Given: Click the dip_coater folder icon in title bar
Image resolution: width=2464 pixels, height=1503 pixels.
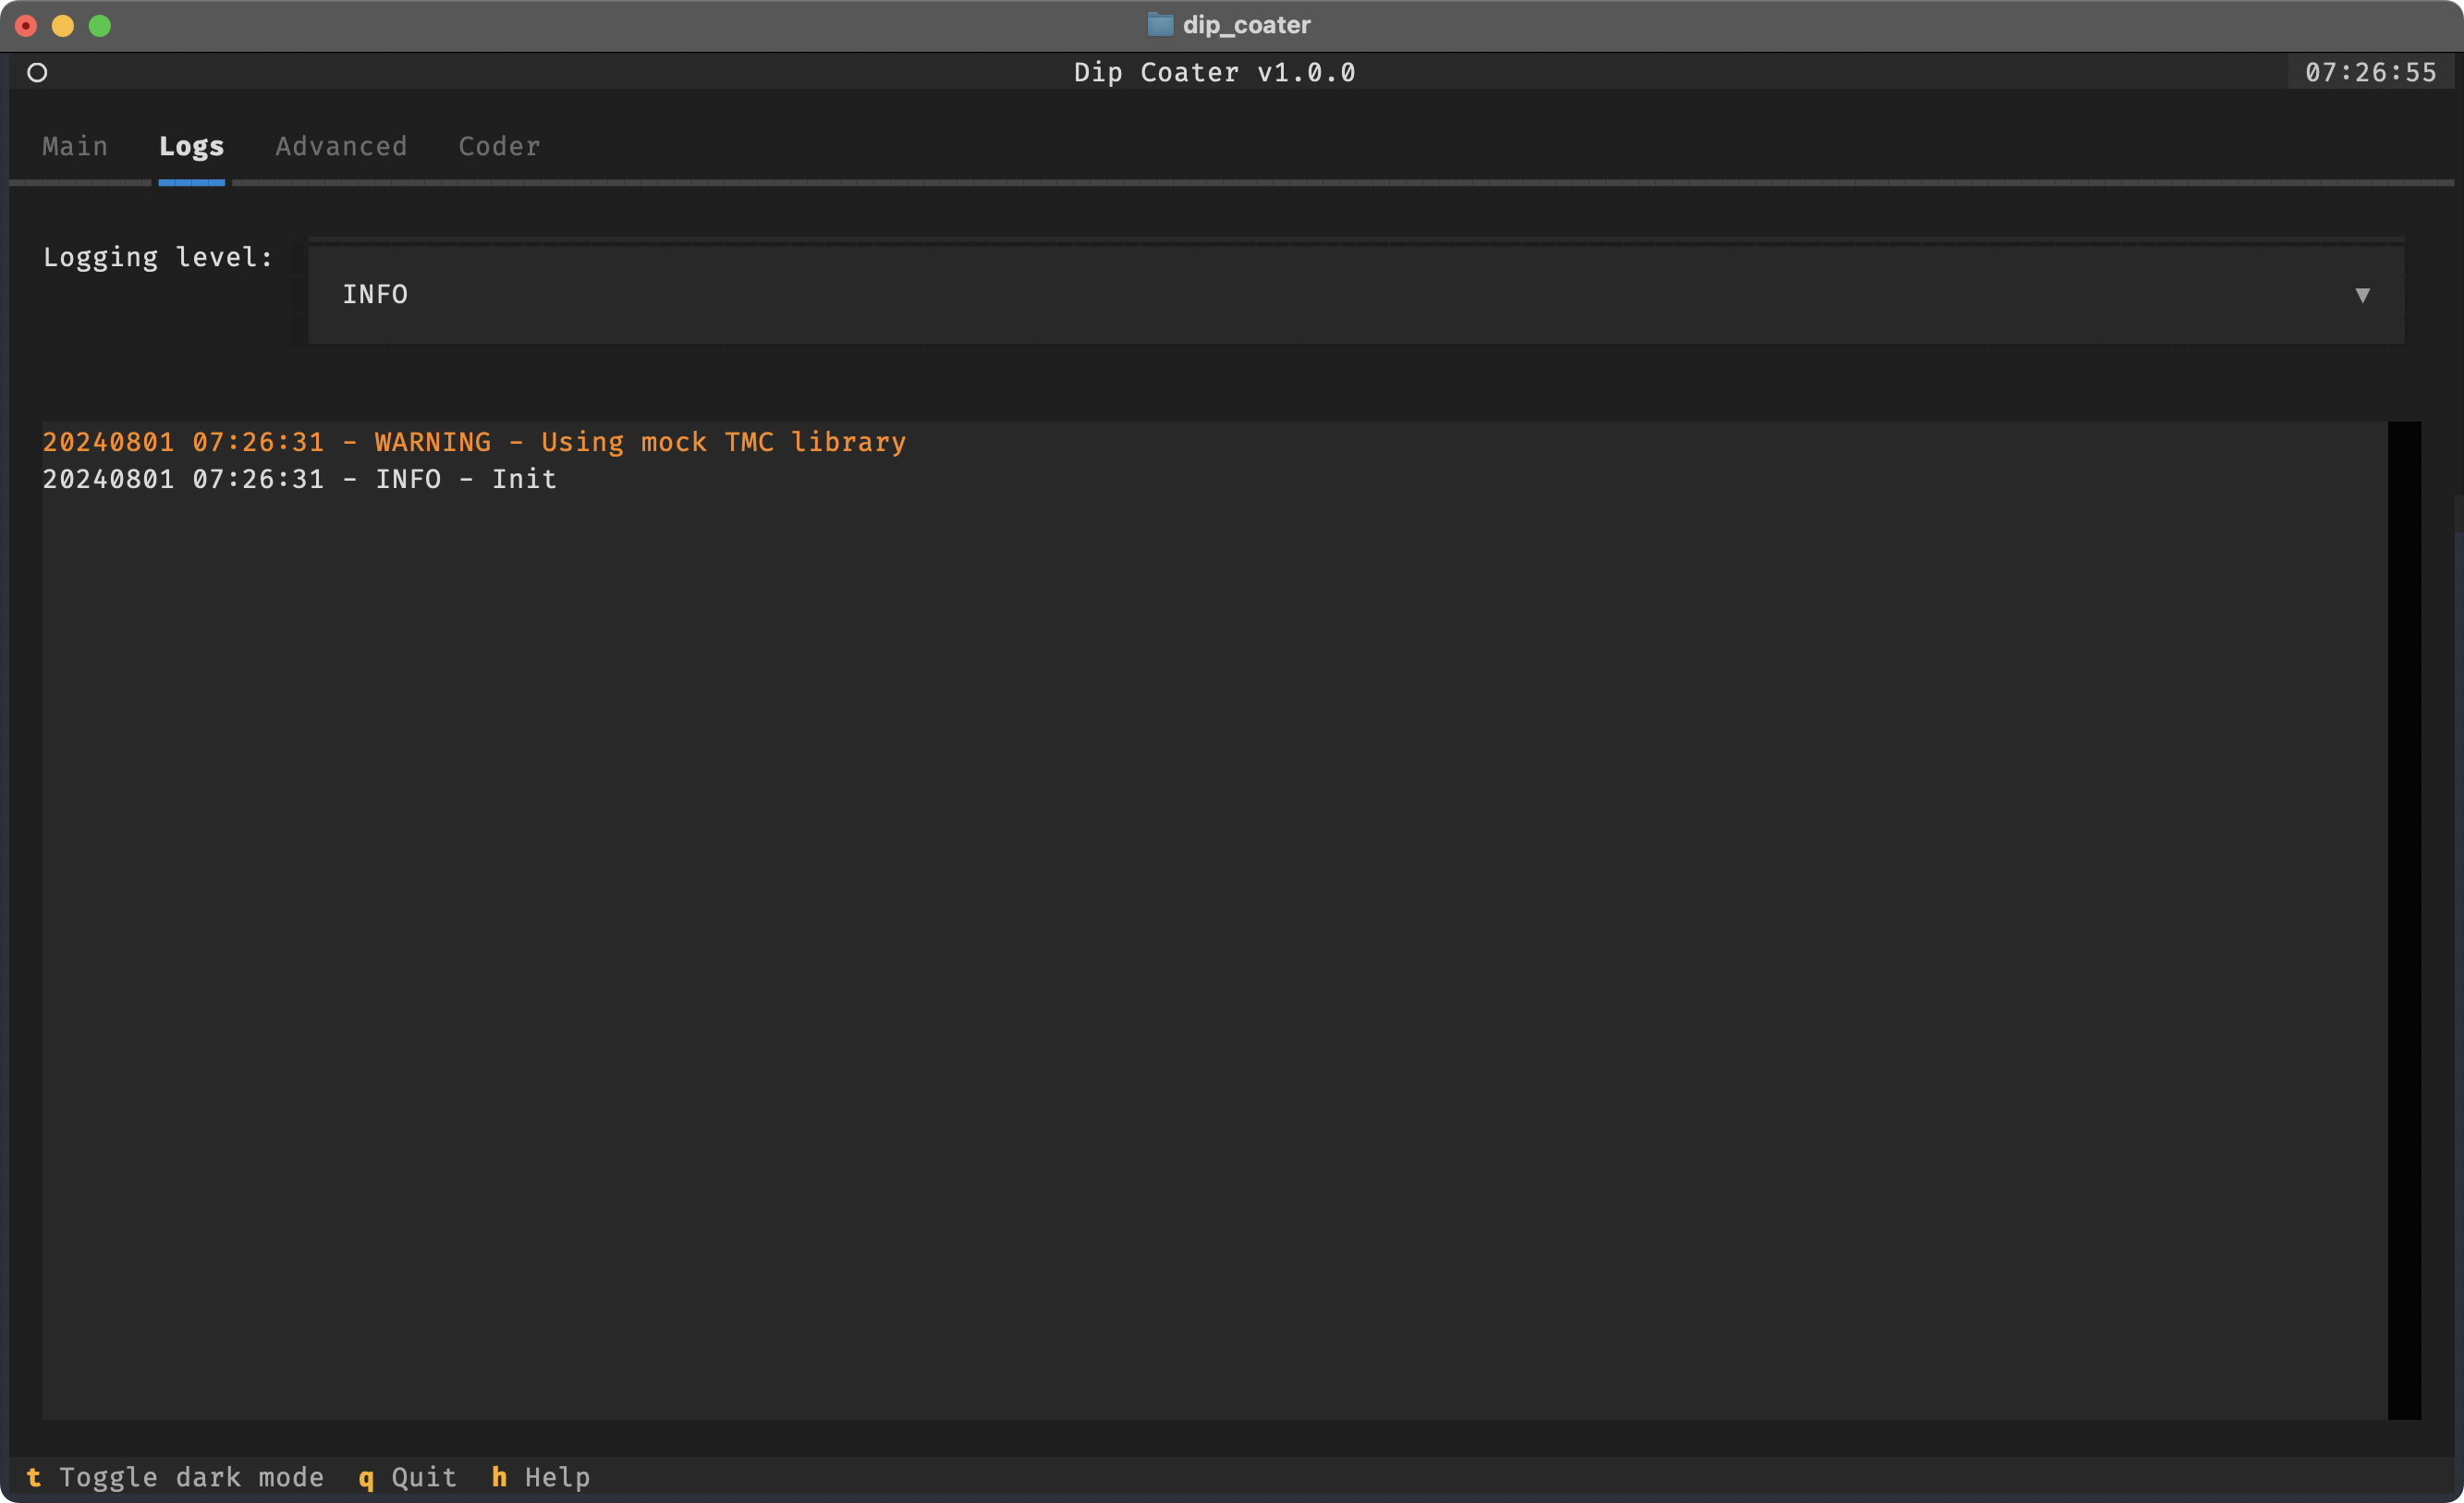Looking at the screenshot, I should pyautogui.click(x=1159, y=25).
